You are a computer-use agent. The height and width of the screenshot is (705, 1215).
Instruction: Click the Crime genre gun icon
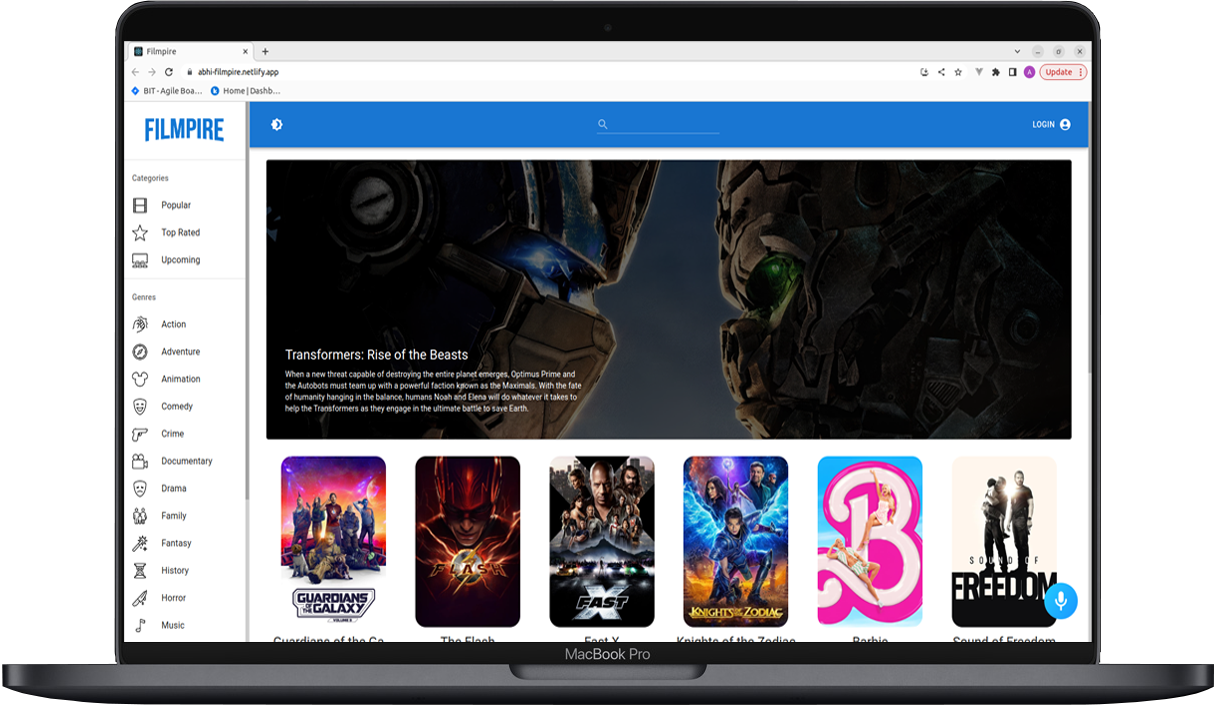tap(140, 434)
